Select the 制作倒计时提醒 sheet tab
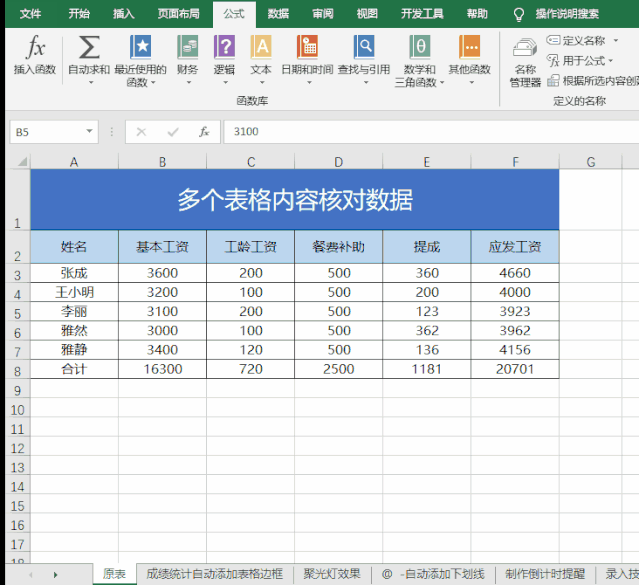The image size is (639, 585). (x=545, y=574)
